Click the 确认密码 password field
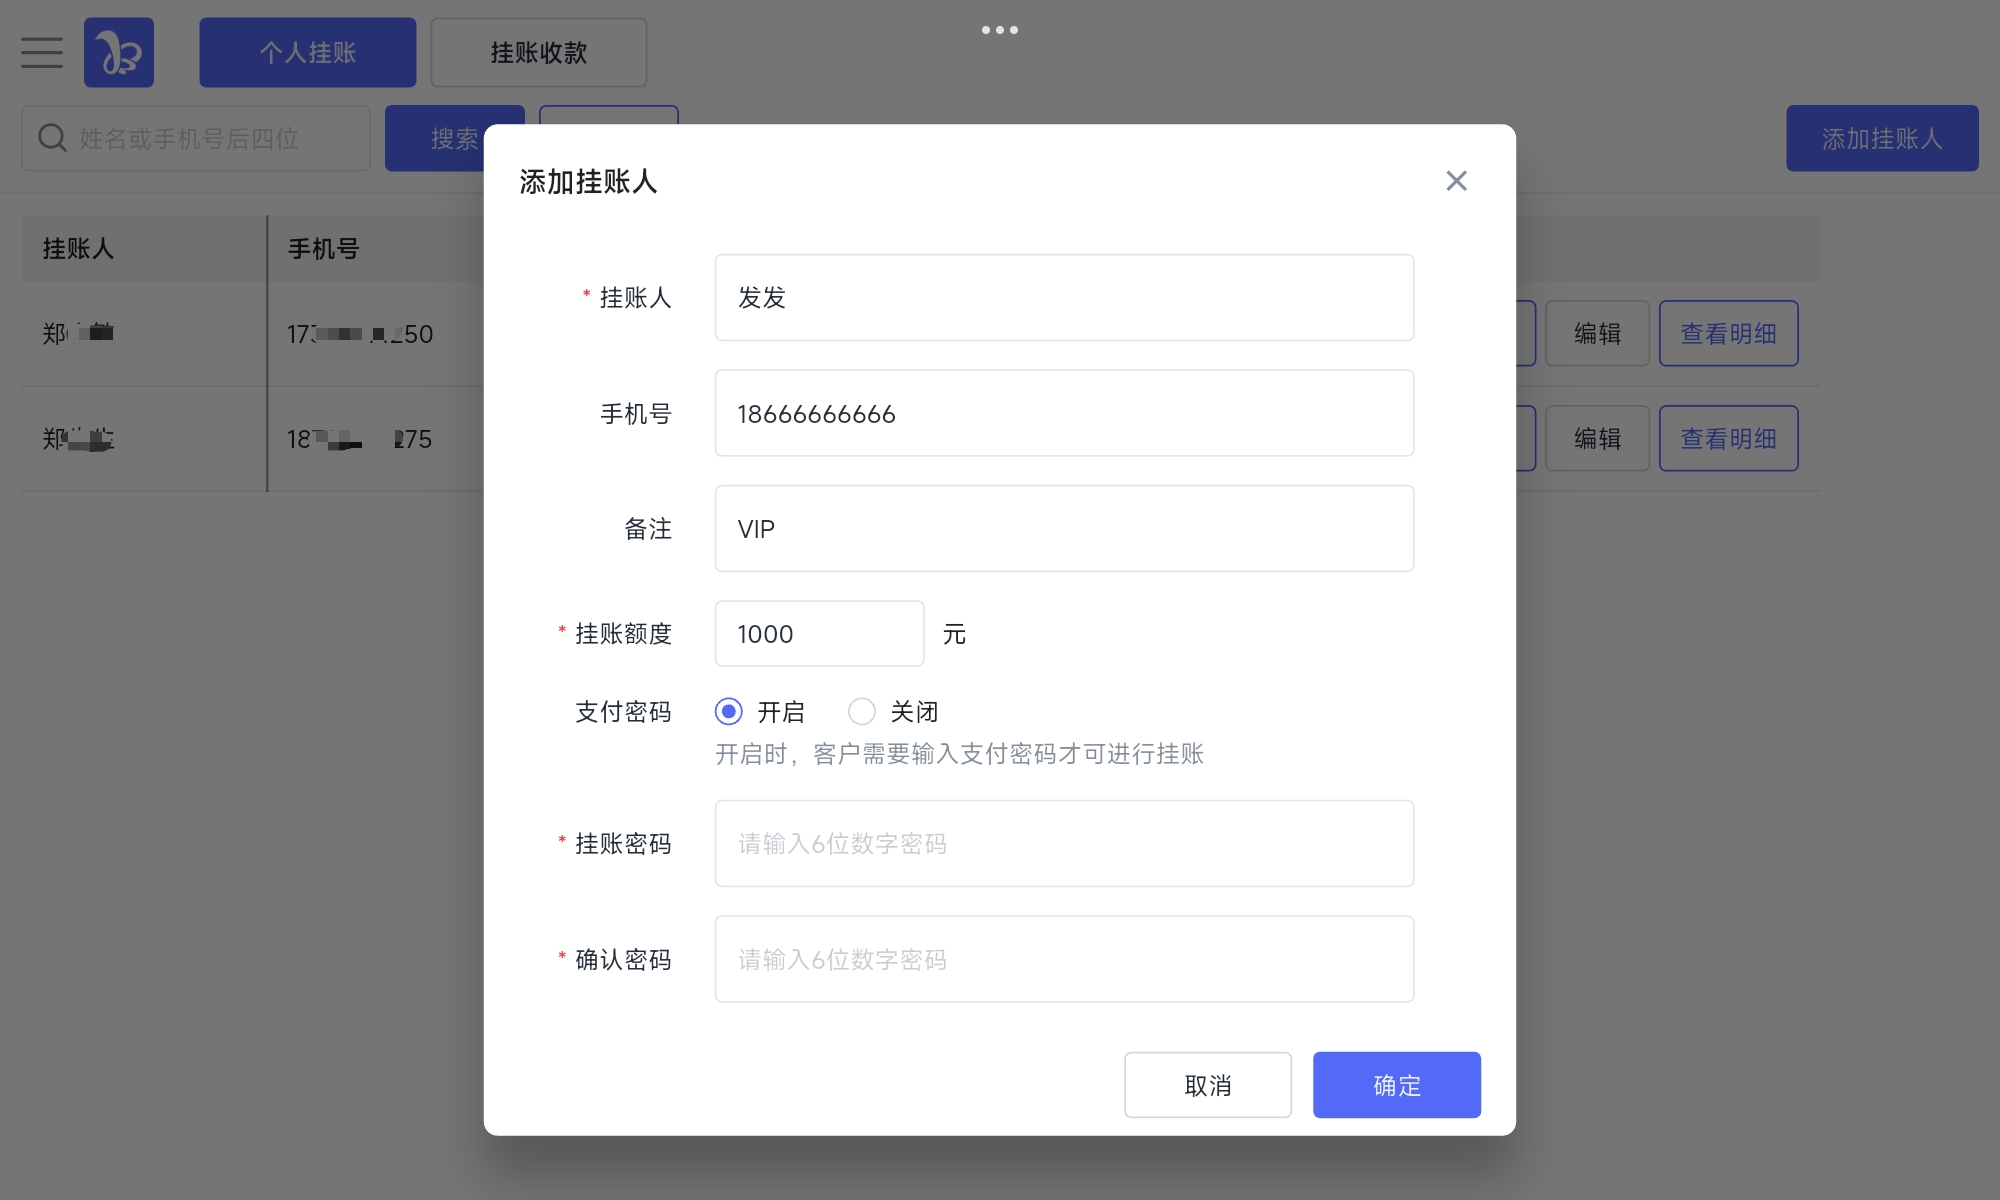Image resolution: width=2000 pixels, height=1200 pixels. (1063, 959)
